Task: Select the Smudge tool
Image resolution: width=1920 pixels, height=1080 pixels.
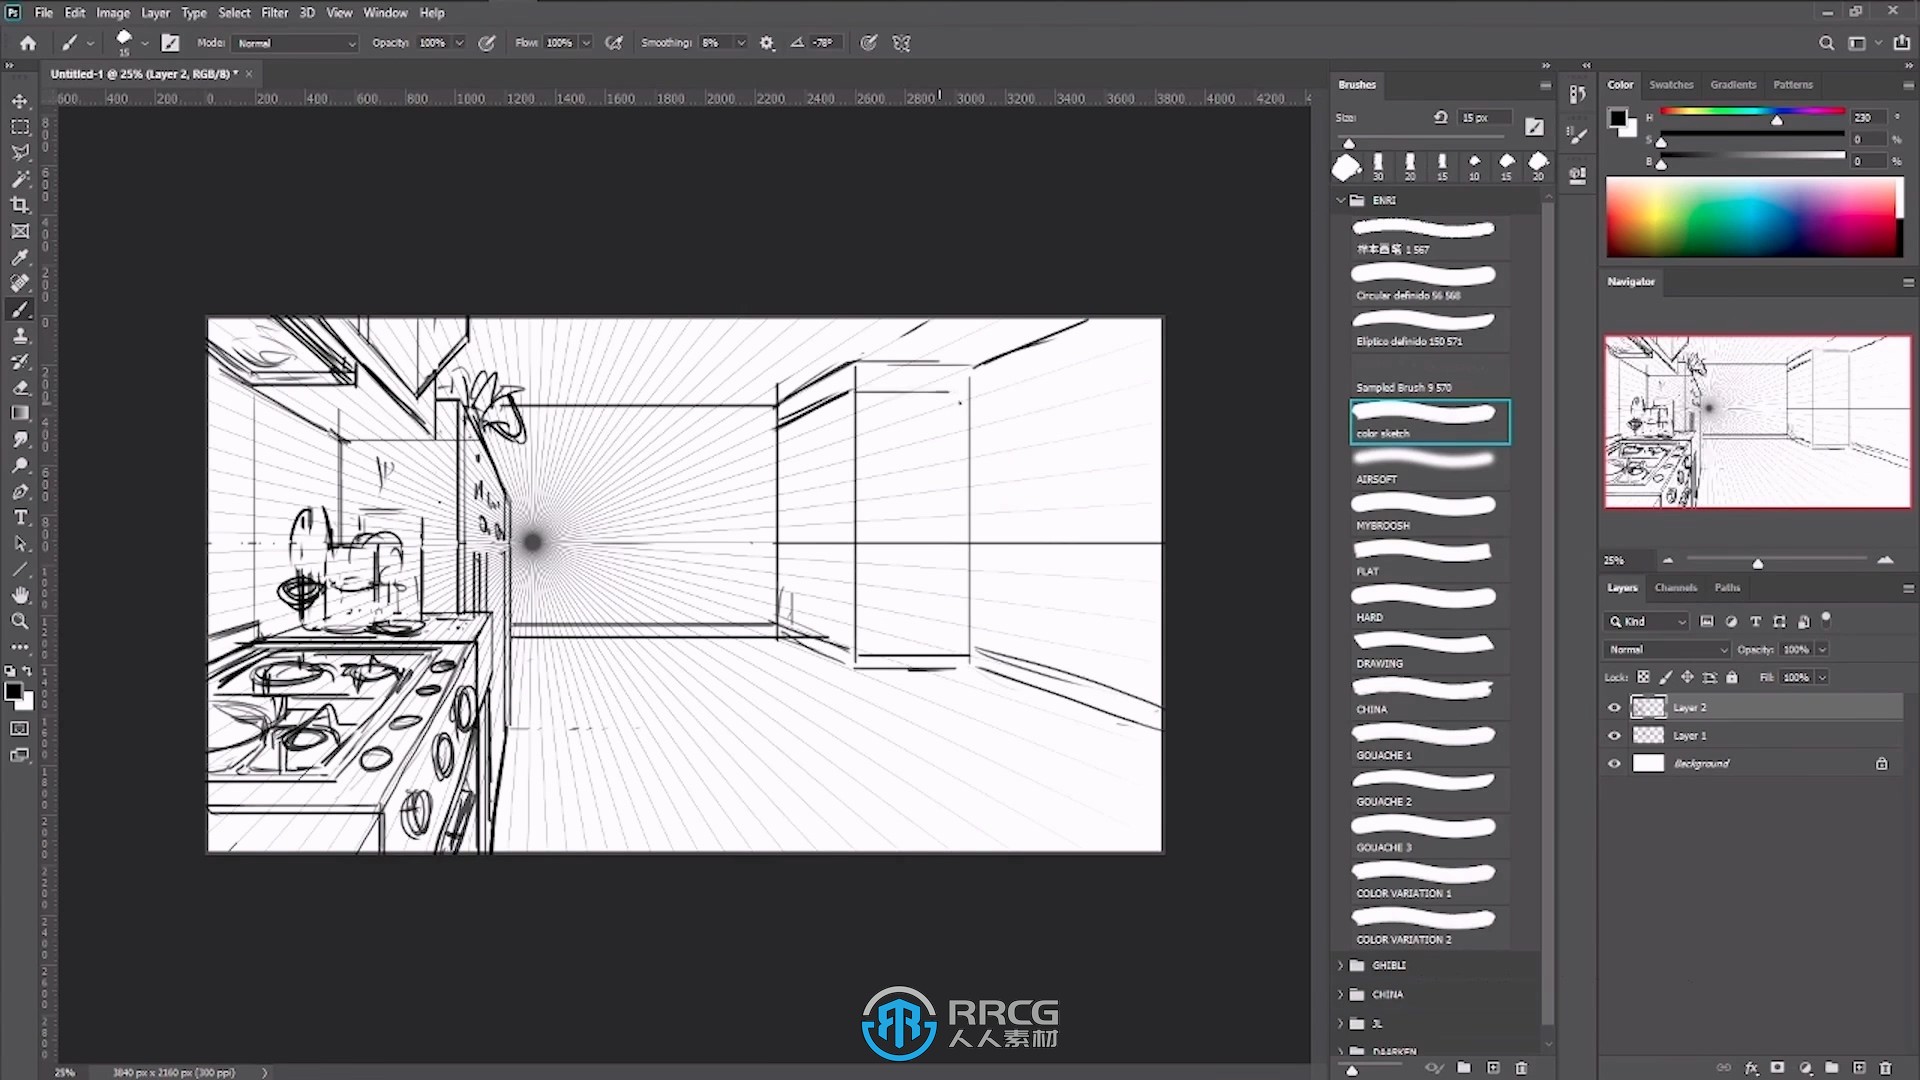Action: 20,439
